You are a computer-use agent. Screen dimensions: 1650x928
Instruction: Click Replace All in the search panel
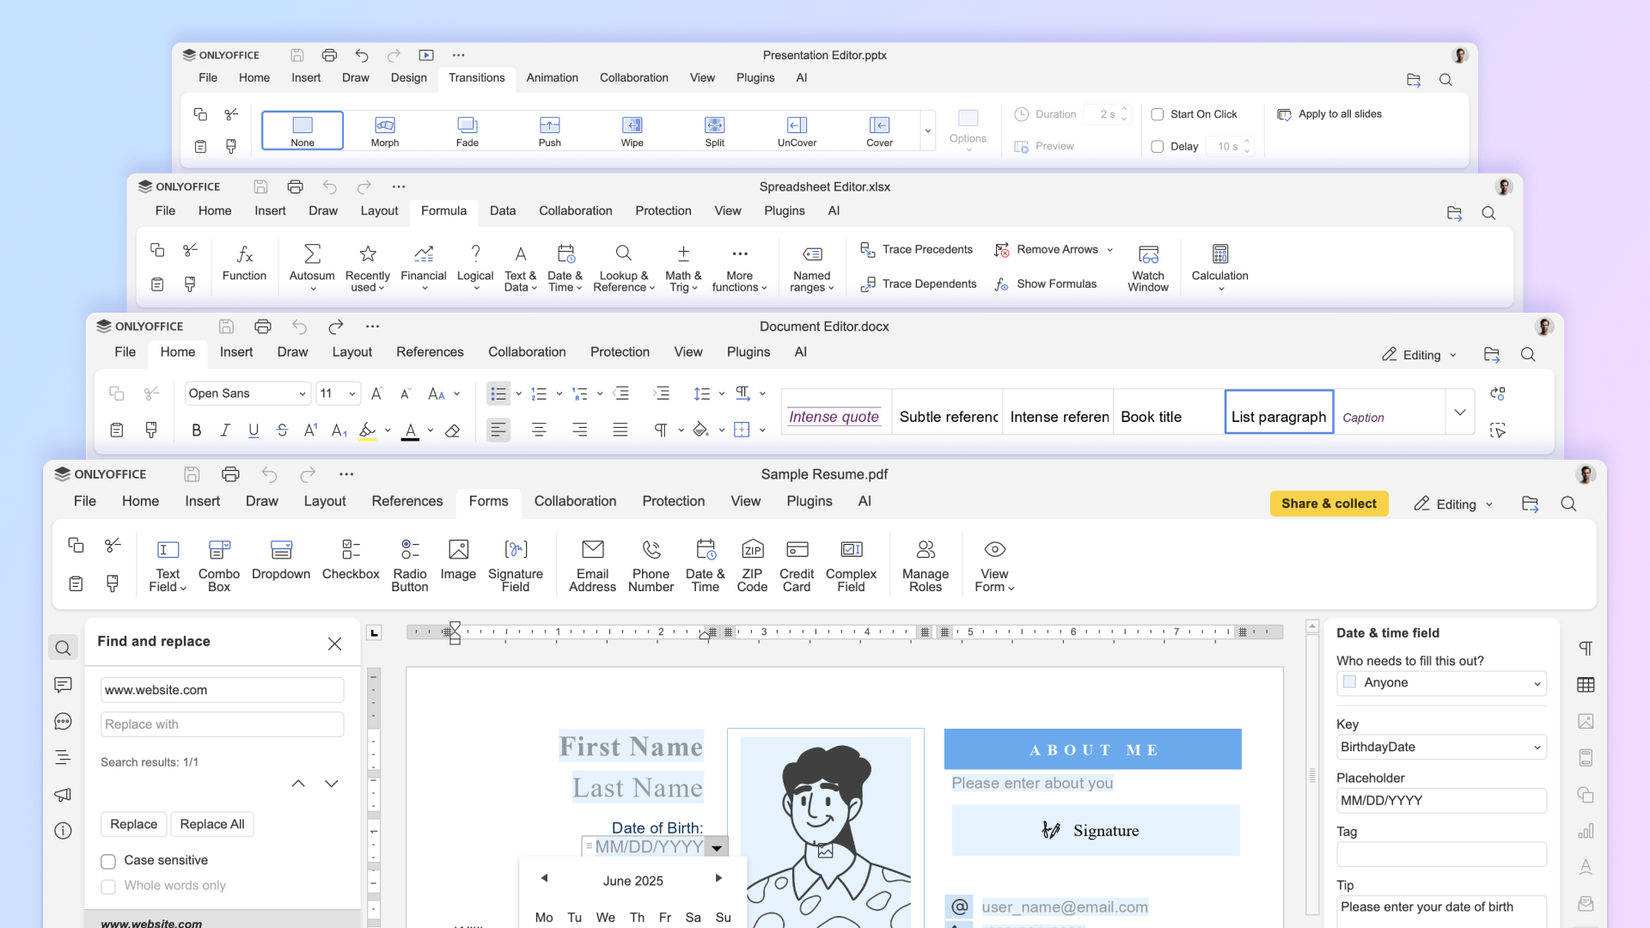click(x=212, y=824)
